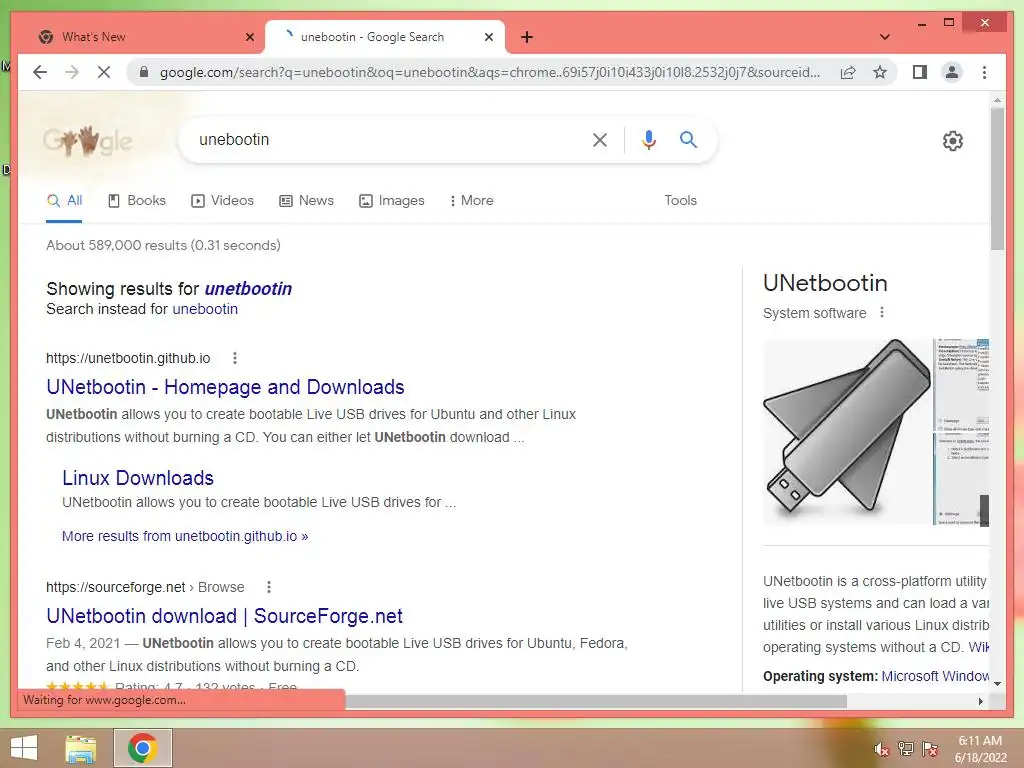Open options dots beside sourceforge.net result
This screenshot has width=1024, height=768.
tap(268, 587)
